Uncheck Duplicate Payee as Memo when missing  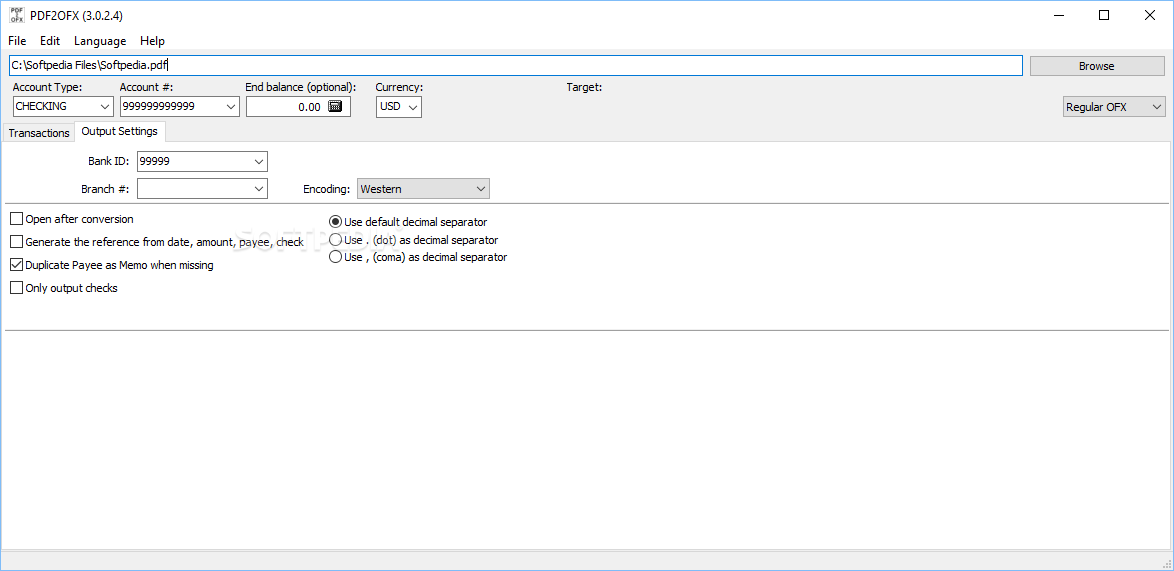[16, 265]
